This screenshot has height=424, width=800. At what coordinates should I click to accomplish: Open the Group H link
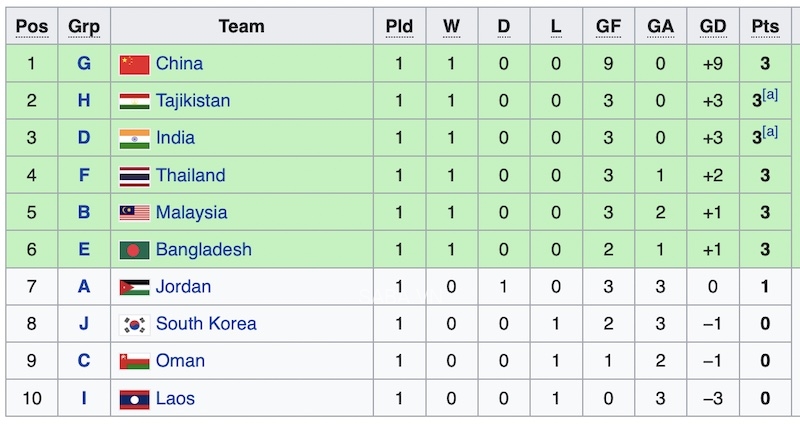pos(84,101)
